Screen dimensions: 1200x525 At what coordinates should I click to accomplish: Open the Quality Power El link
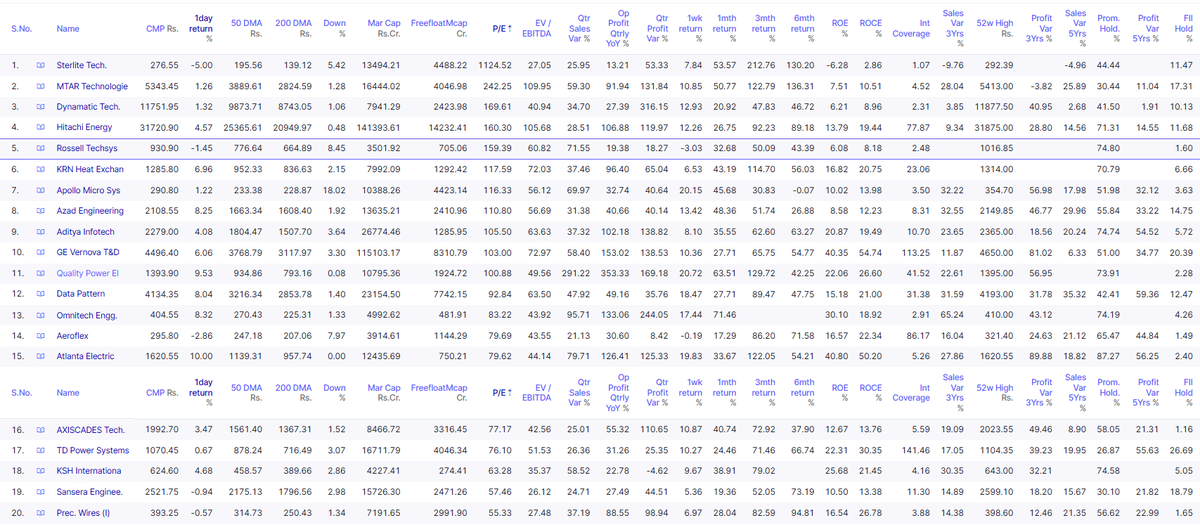(90, 272)
